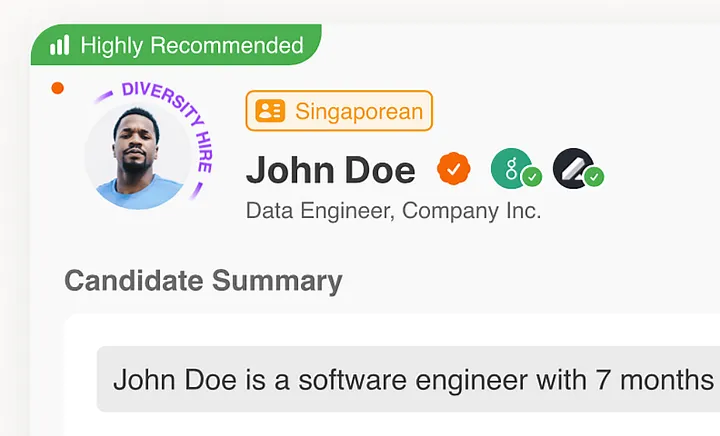Click the green check on the pencil icon

tap(594, 177)
